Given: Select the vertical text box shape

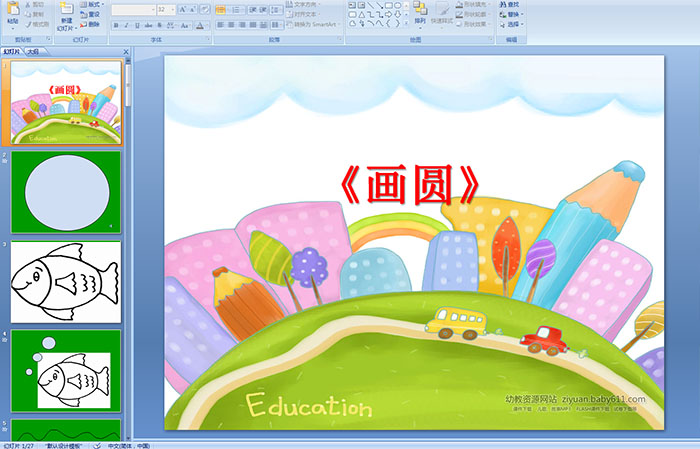Looking at the screenshot, I should click(361, 5).
